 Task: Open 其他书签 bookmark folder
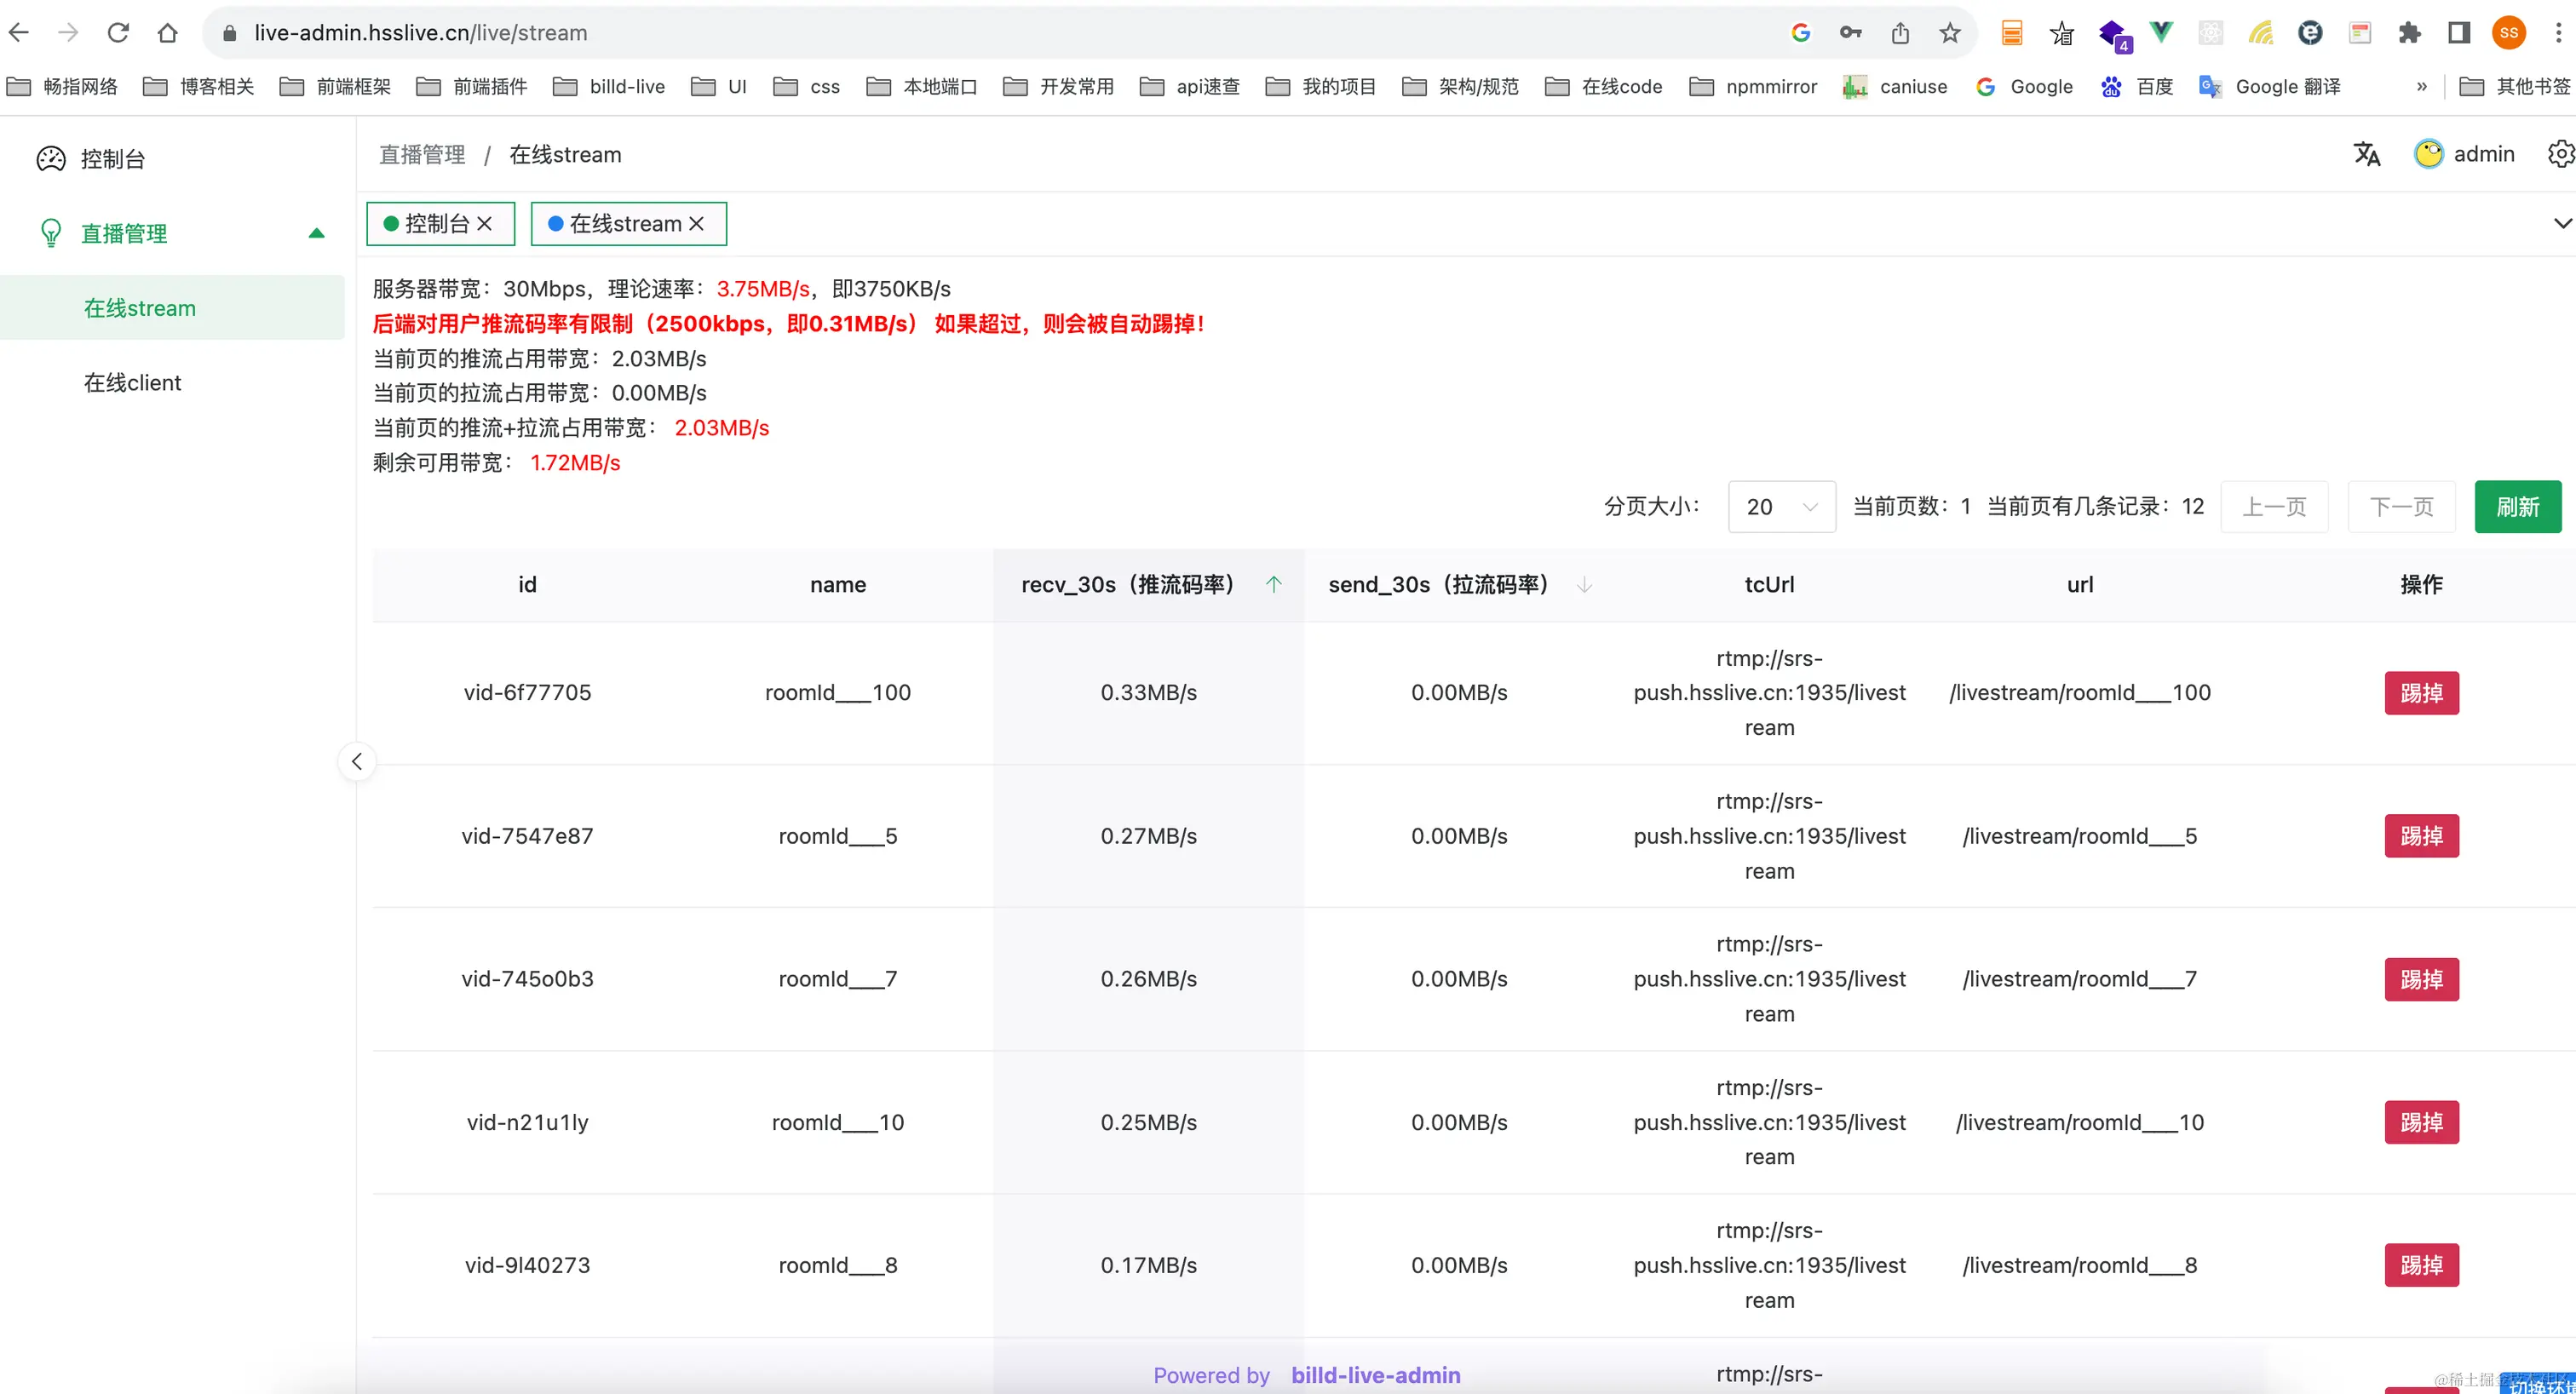[x=2514, y=87]
